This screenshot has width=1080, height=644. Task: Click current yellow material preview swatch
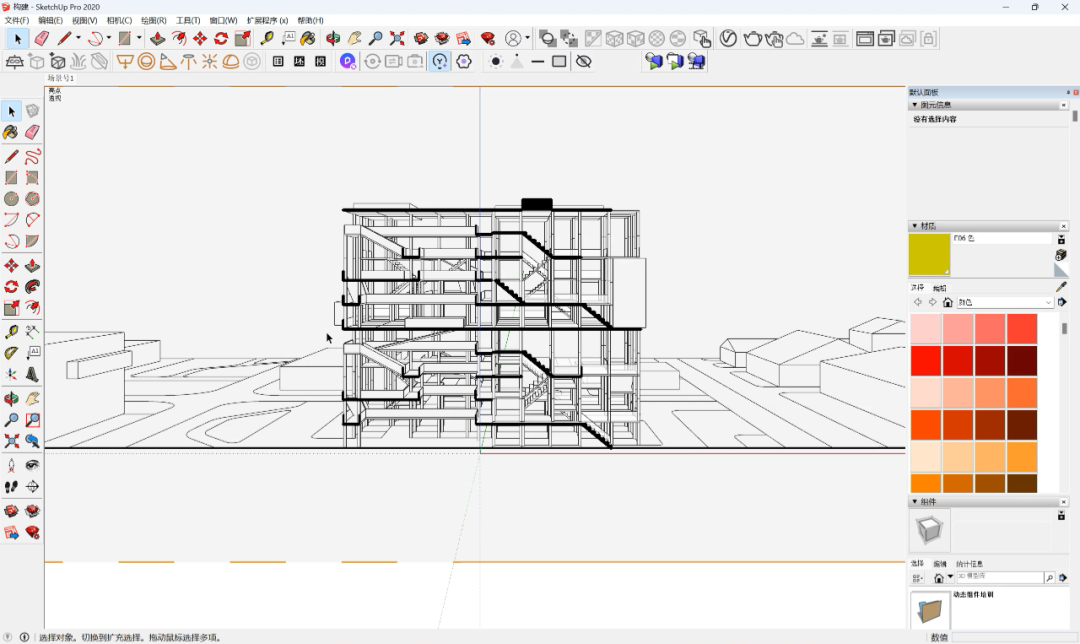[928, 255]
